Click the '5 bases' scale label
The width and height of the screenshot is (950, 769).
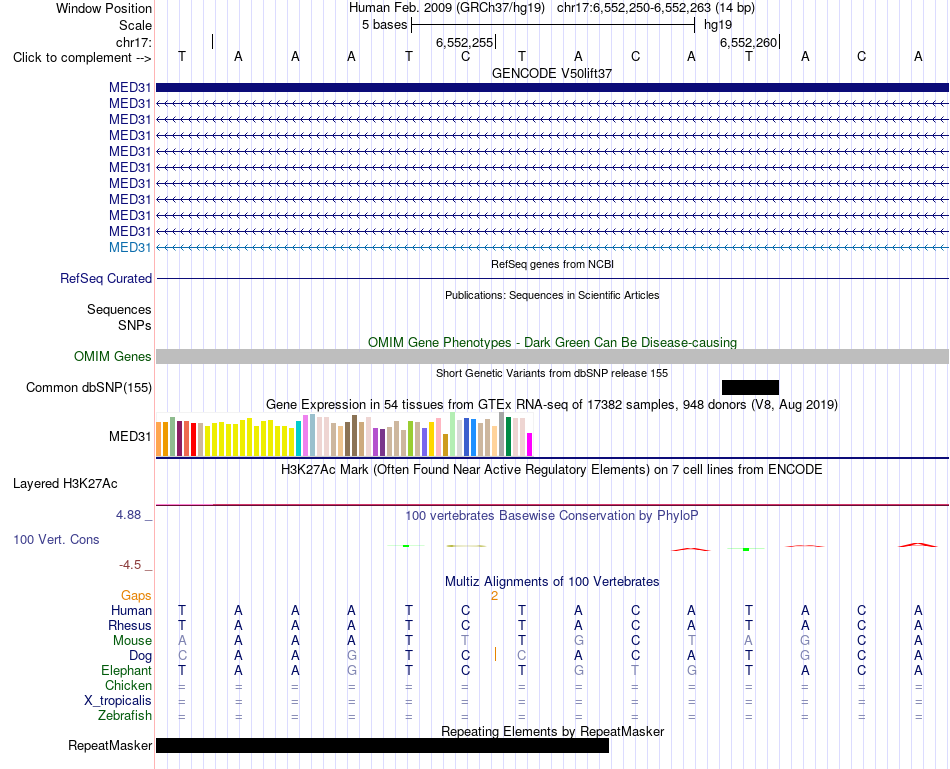tap(384, 25)
